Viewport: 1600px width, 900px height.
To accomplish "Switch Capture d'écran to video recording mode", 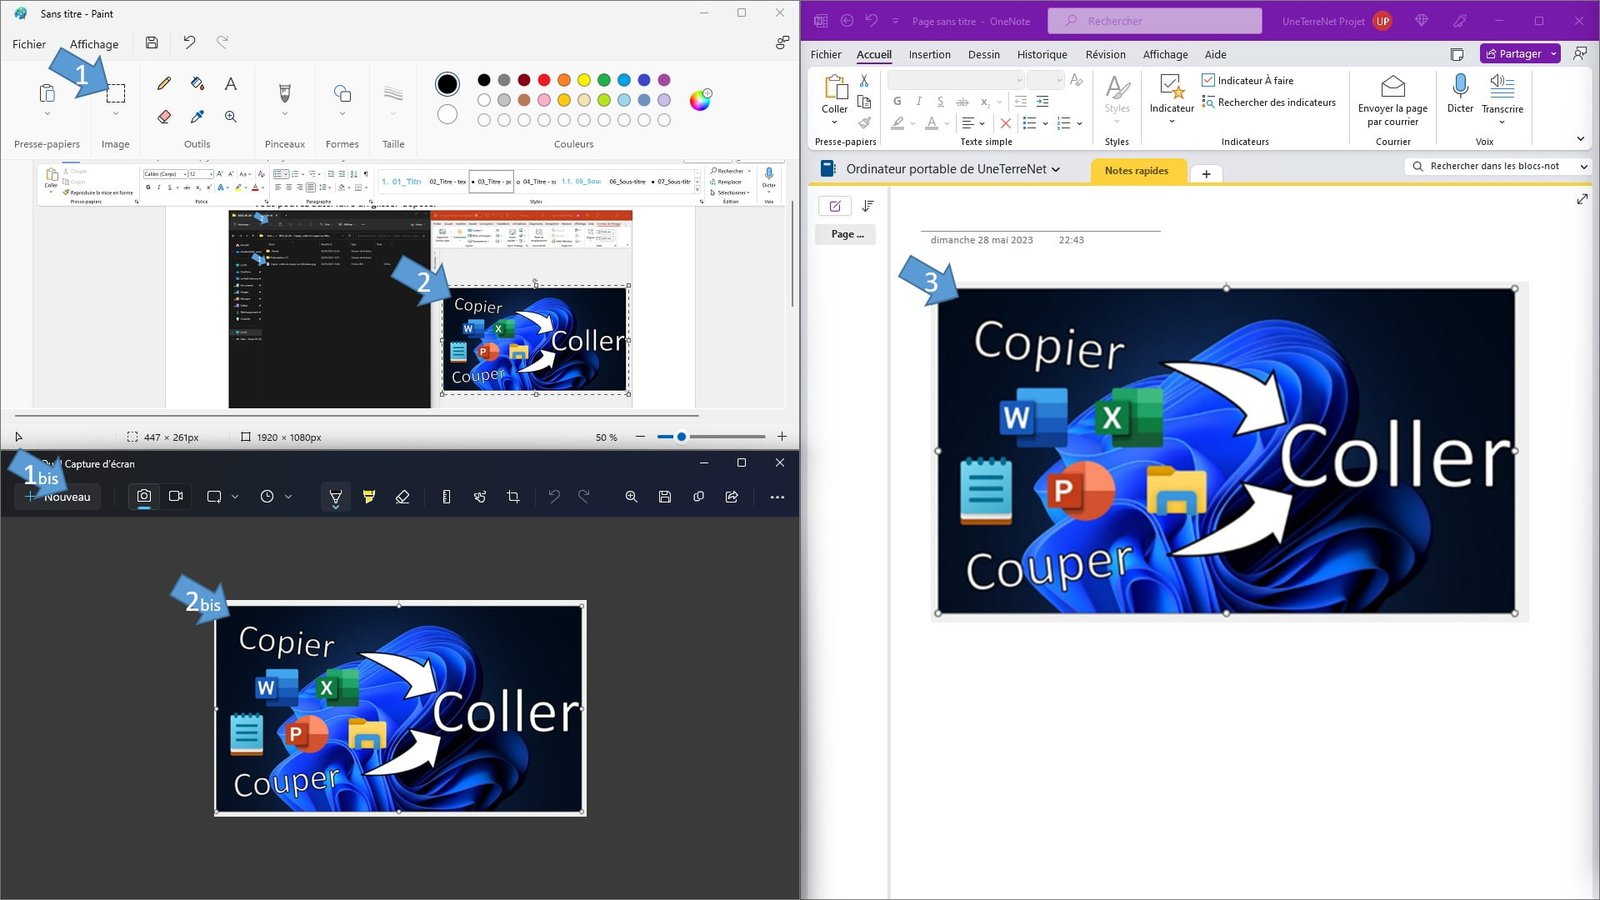I will [x=176, y=496].
